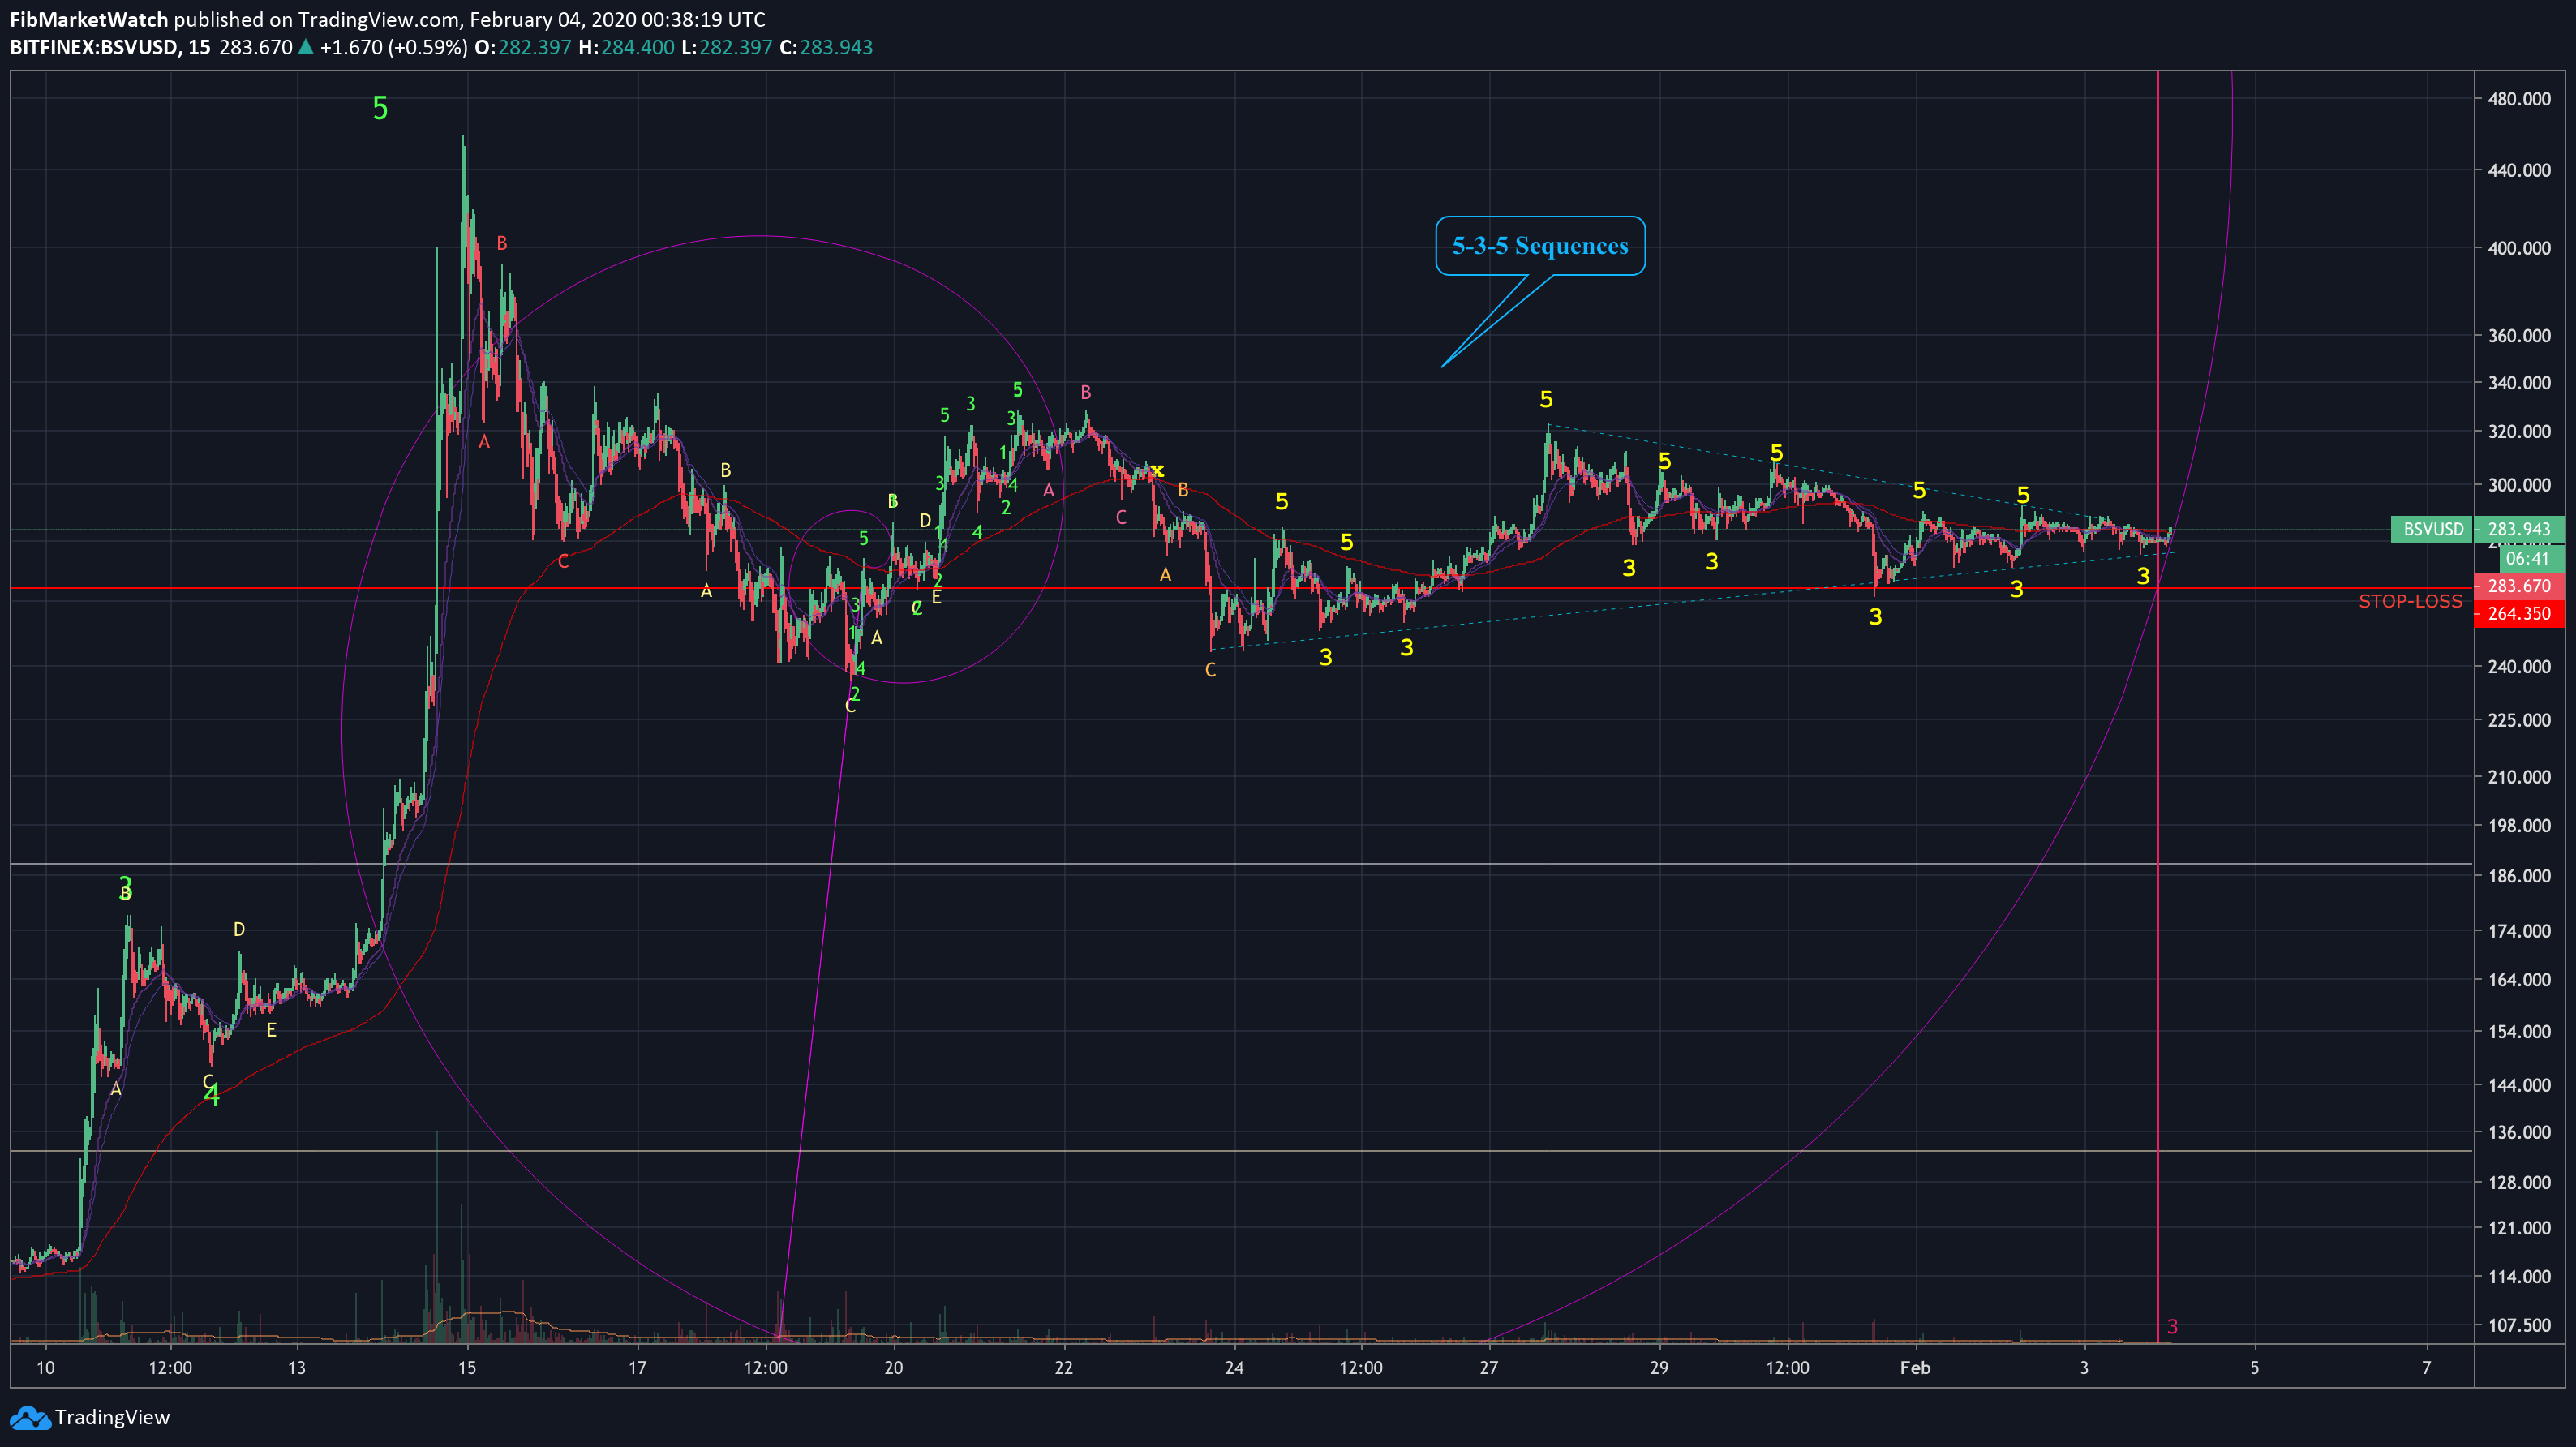This screenshot has height=1447, width=2576.
Task: Click the 360.000 price axis label
Action: 2519,336
